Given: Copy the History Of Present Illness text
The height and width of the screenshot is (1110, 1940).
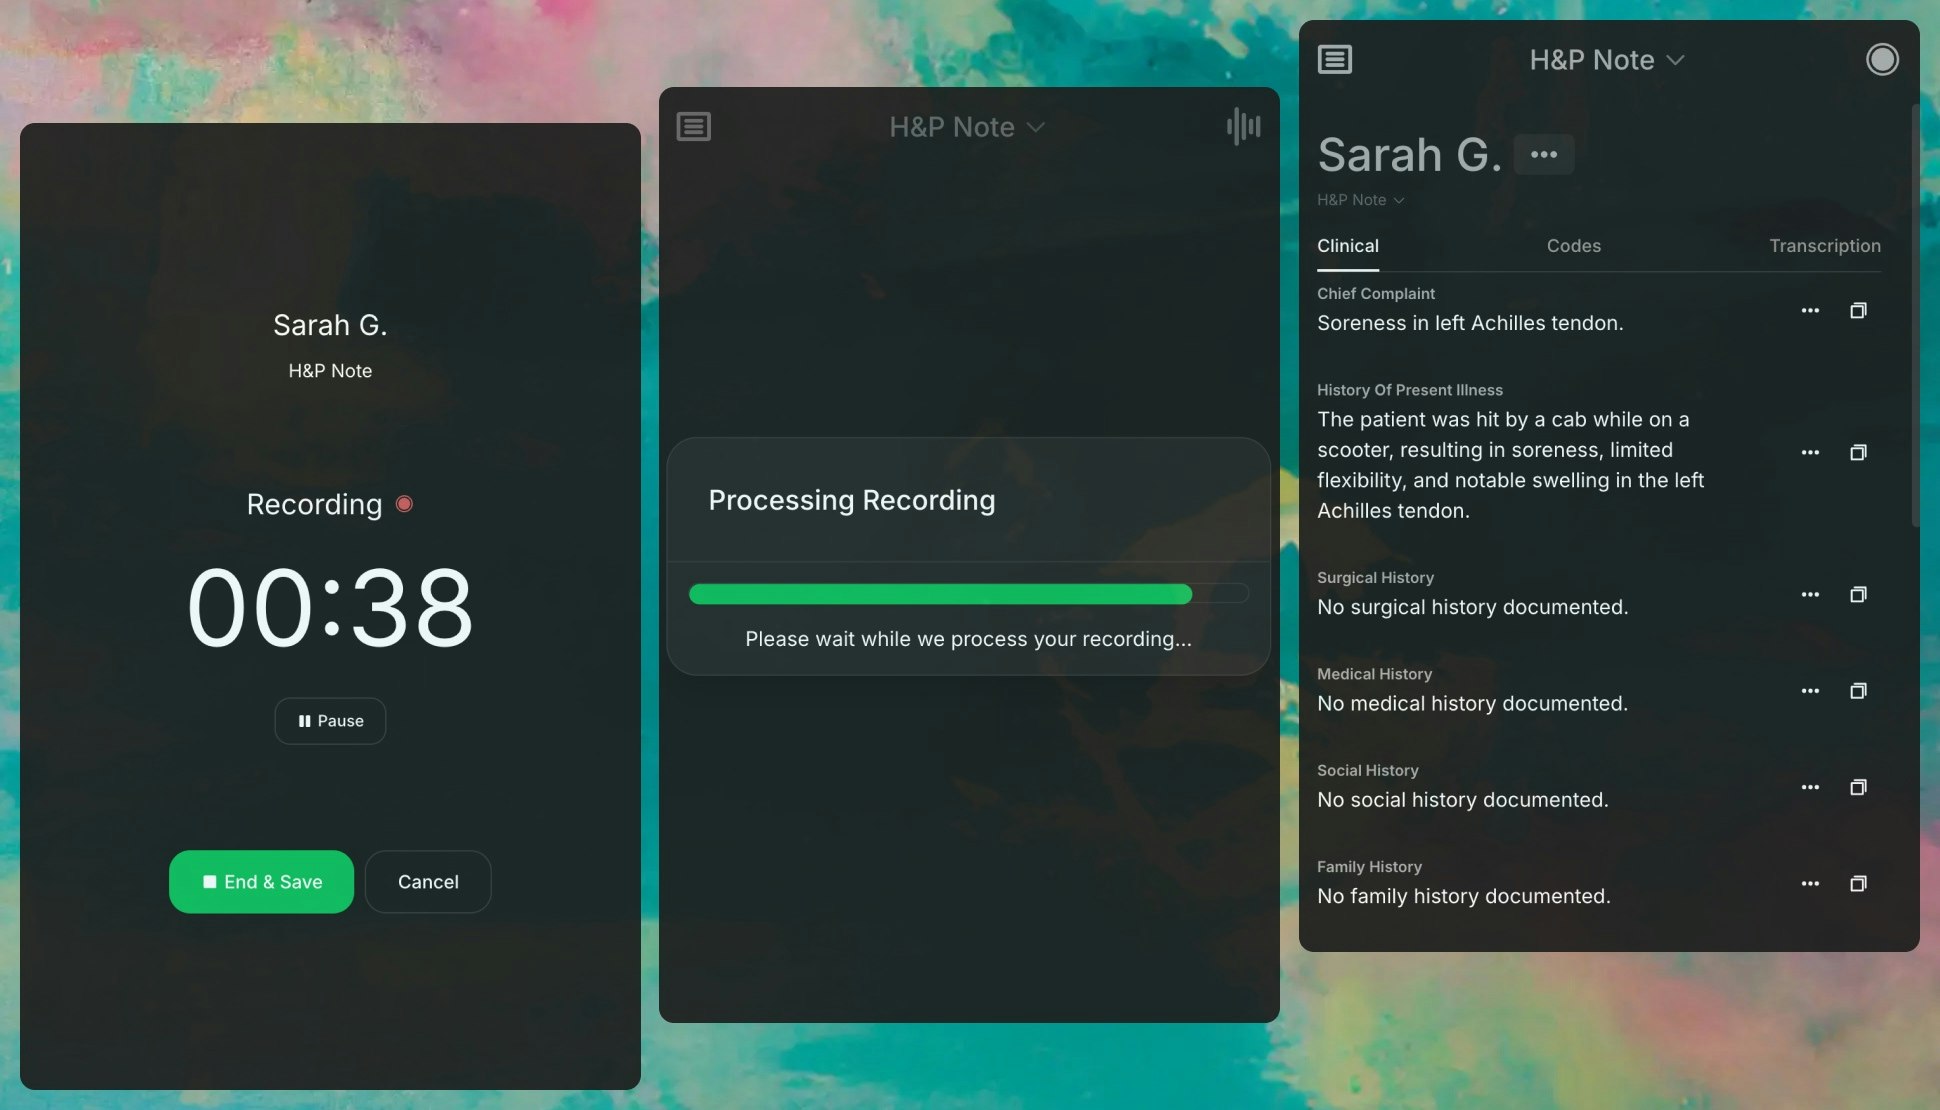Looking at the screenshot, I should (x=1858, y=453).
